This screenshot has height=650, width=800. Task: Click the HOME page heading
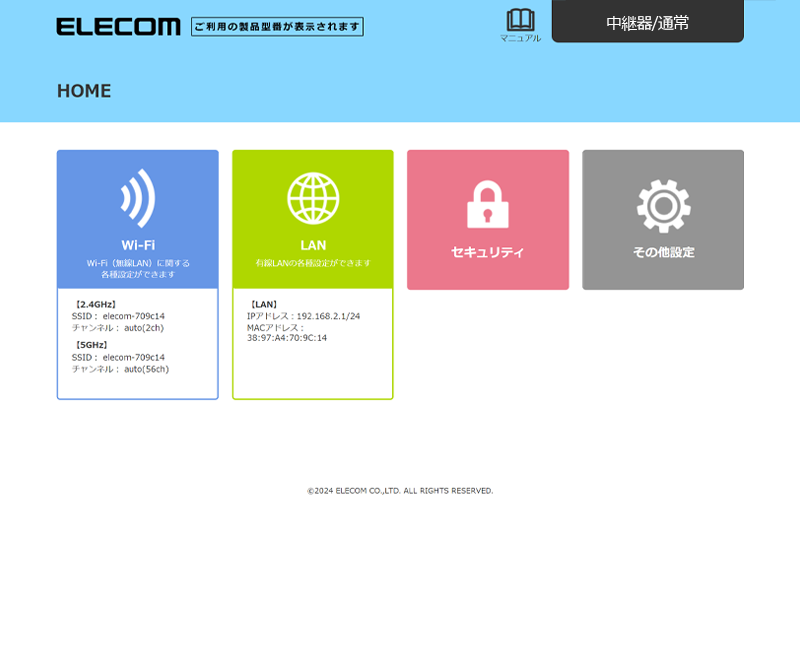tap(84, 91)
